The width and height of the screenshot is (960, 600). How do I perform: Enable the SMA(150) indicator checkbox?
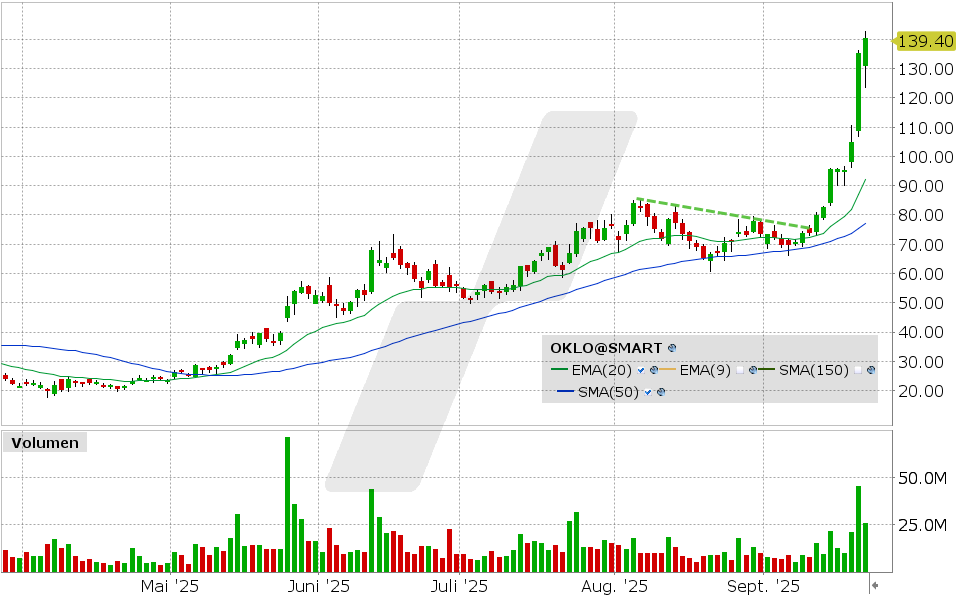pos(859,370)
